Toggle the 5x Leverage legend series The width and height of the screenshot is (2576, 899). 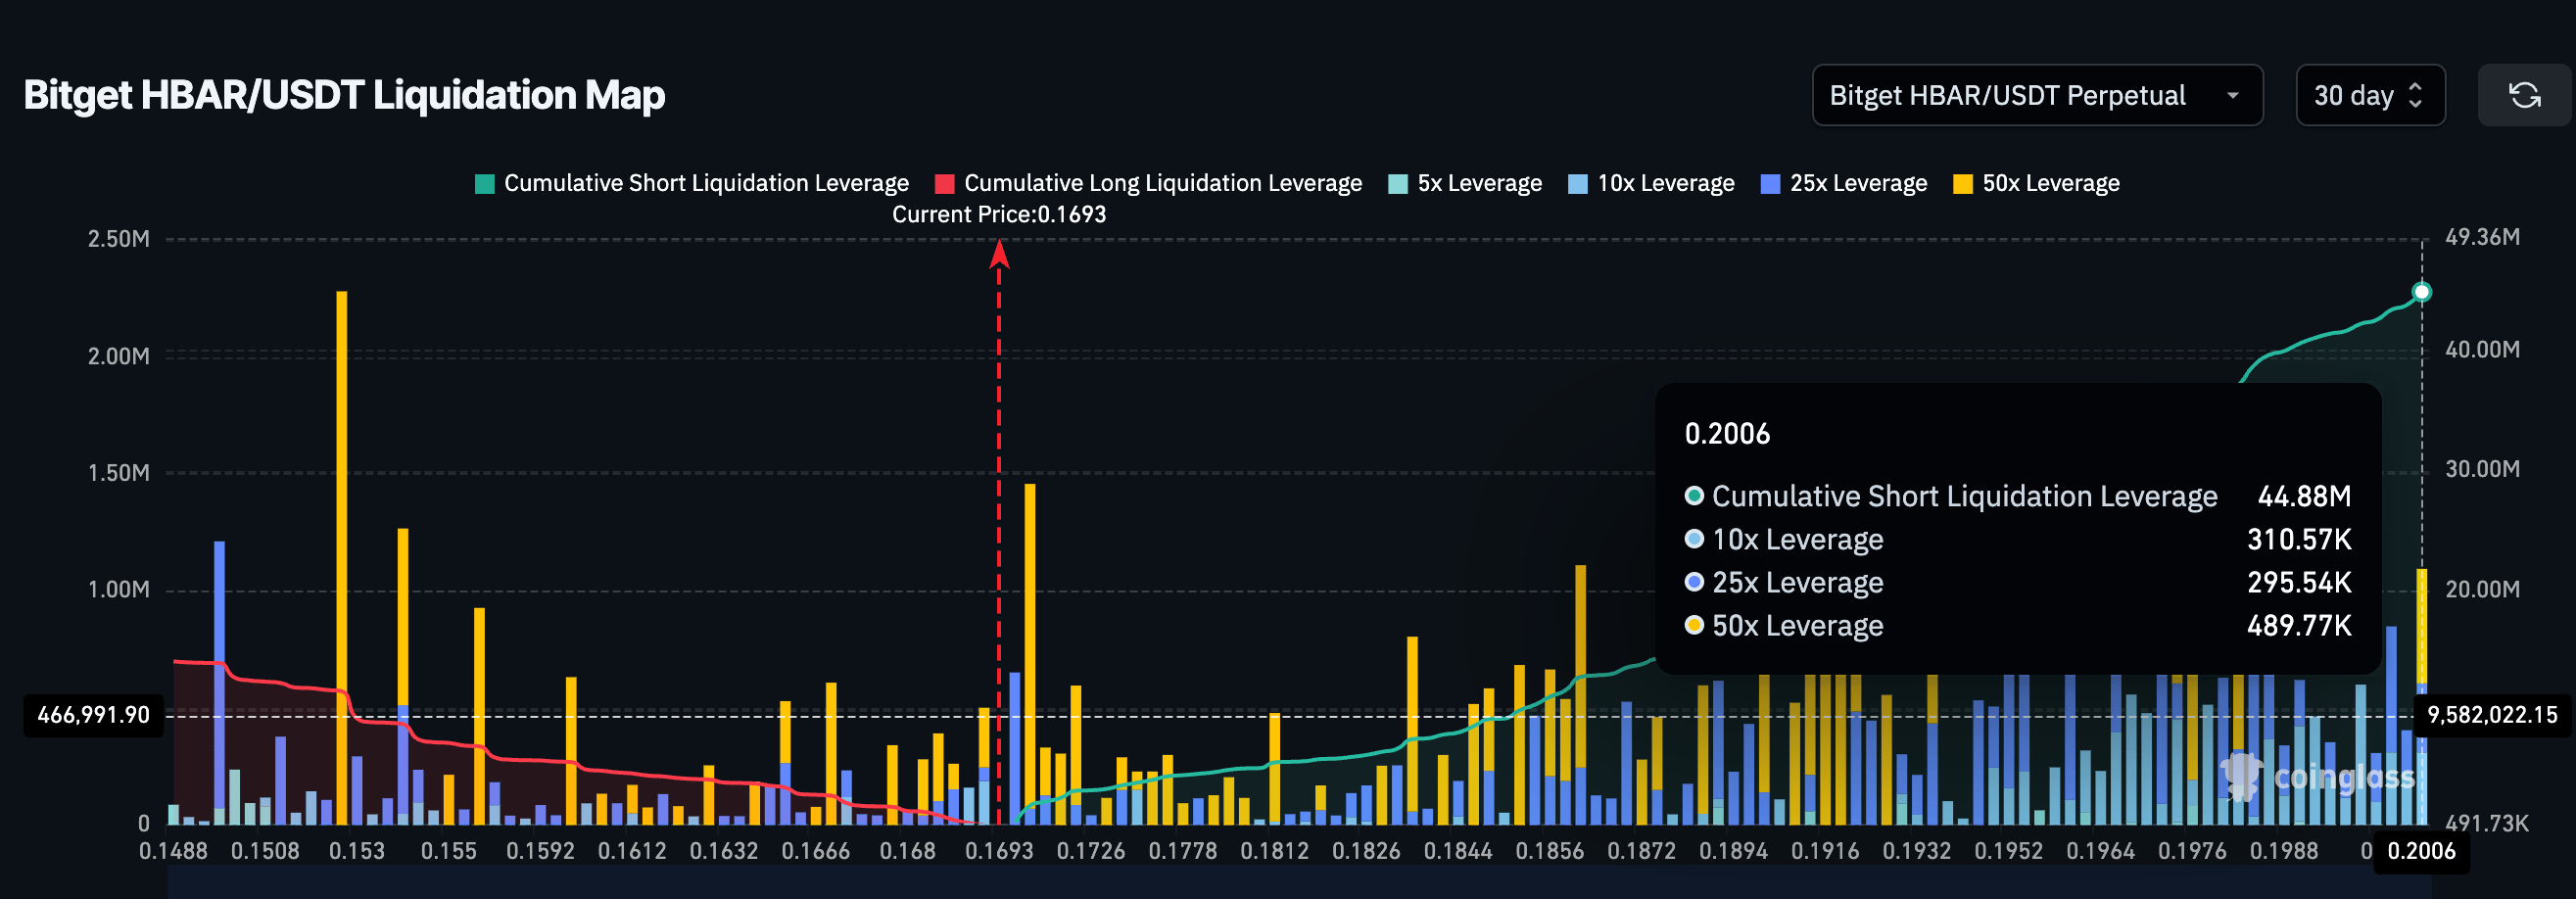click(x=1478, y=183)
